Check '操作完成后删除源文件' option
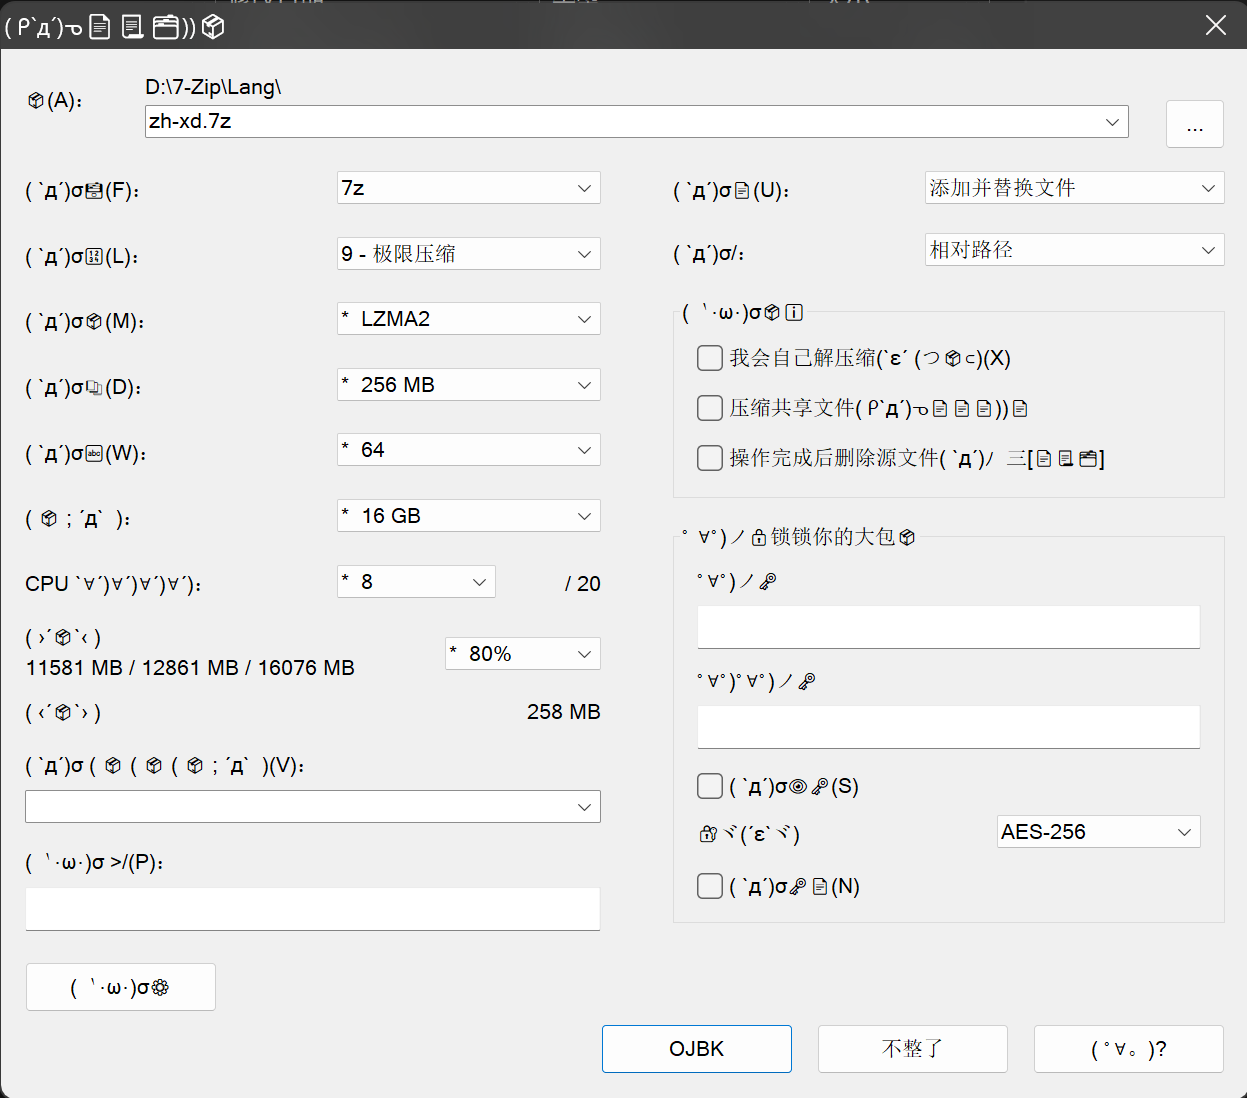 tap(710, 458)
